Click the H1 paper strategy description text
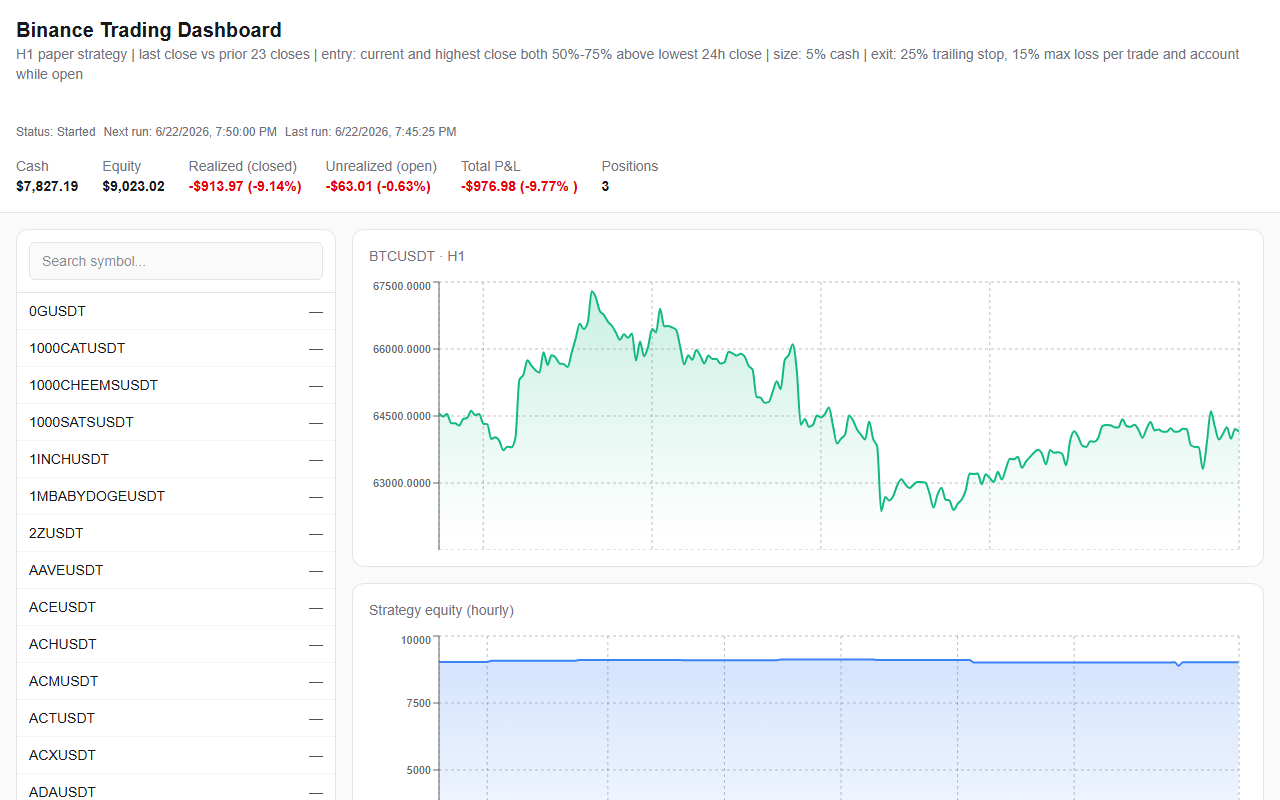Image resolution: width=1280 pixels, height=800 pixels. (x=628, y=64)
